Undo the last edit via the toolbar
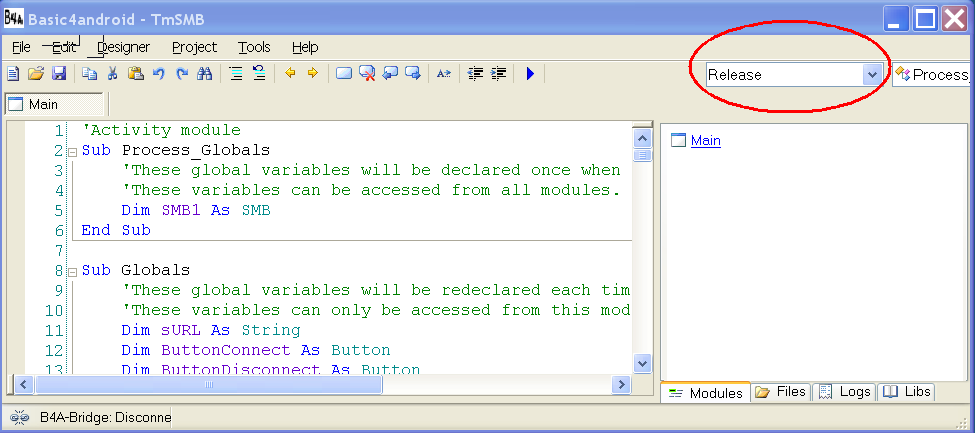Screen dimensions: 975x433 click(x=159, y=74)
